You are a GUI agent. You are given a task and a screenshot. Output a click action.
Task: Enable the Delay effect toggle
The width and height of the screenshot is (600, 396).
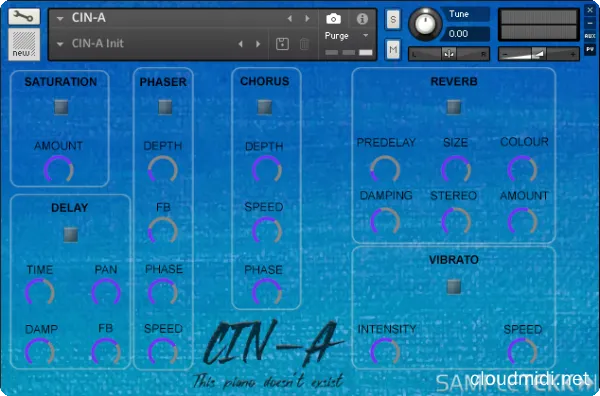coord(70,235)
